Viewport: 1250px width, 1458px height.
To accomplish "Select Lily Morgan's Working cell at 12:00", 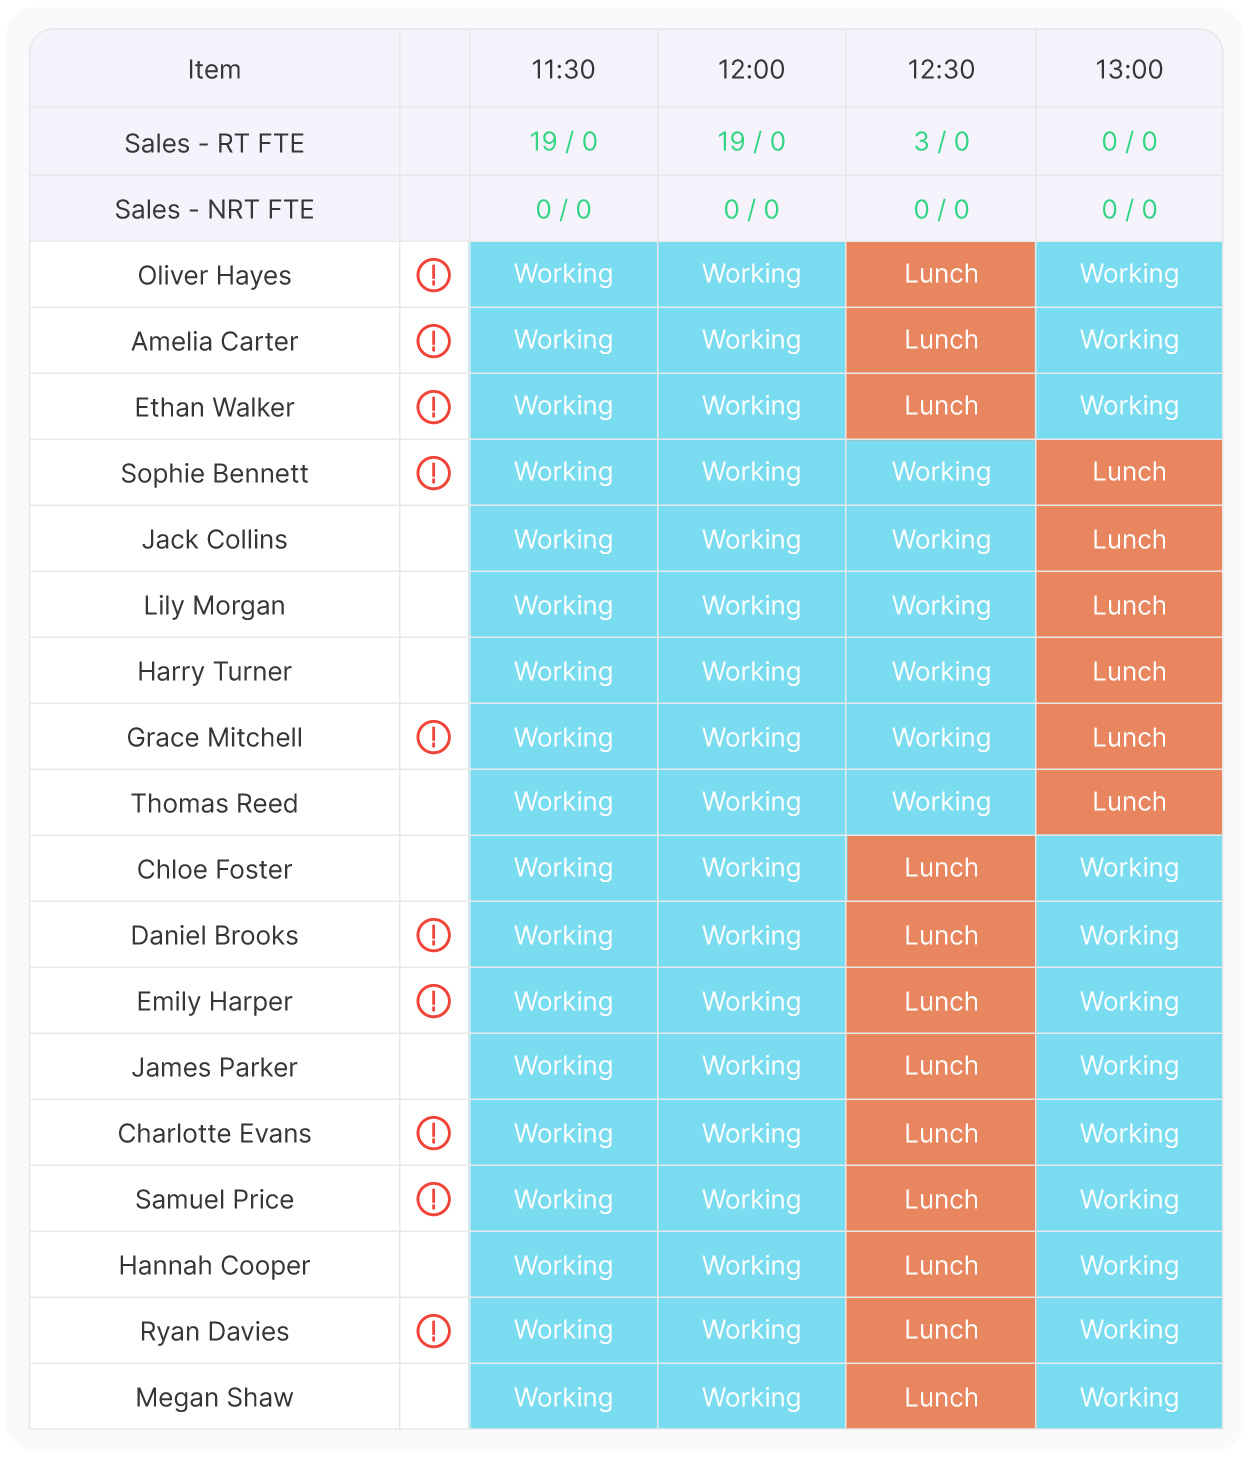I will [x=751, y=606].
